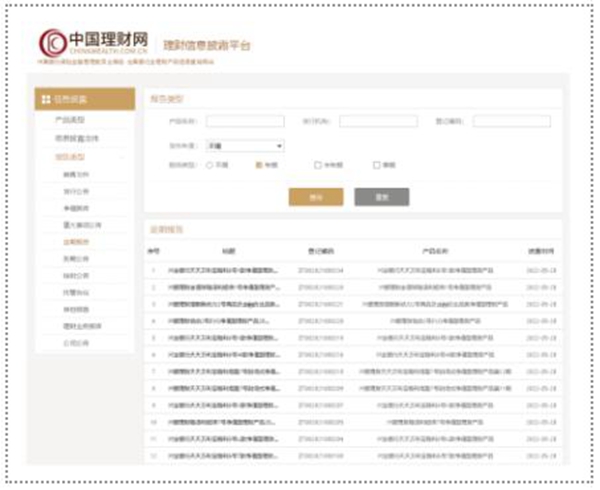Enable the 季报 checkbox
Image resolution: width=600 pixels, height=490 pixels.
click(x=377, y=165)
